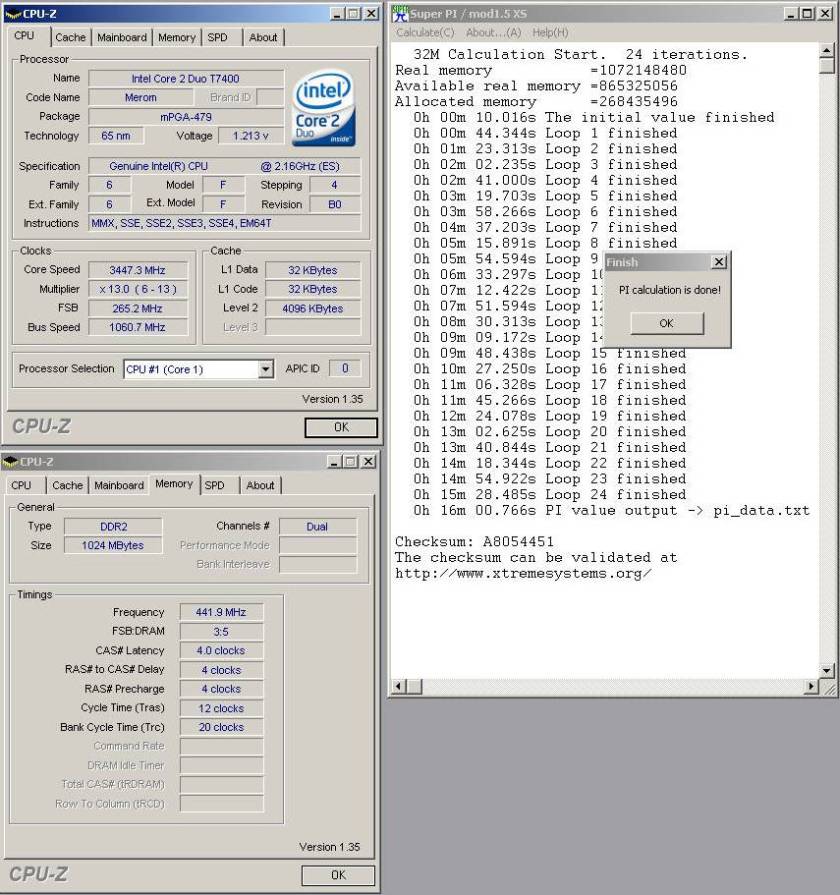The width and height of the screenshot is (840, 895).
Task: Click the memory Type value DDR2
Action: (114, 526)
